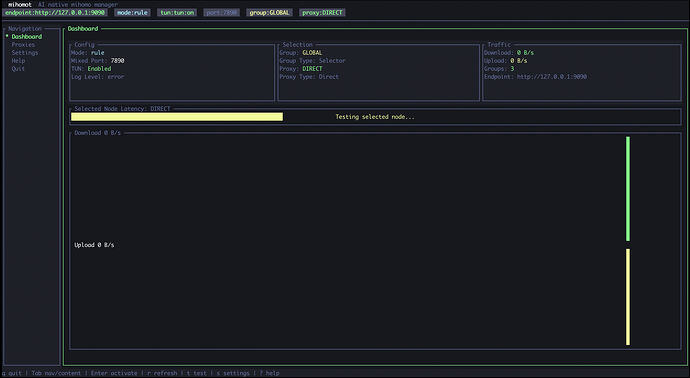Click the Endpoint URL in Traffic panel
This screenshot has width=690, height=378.
552,77
